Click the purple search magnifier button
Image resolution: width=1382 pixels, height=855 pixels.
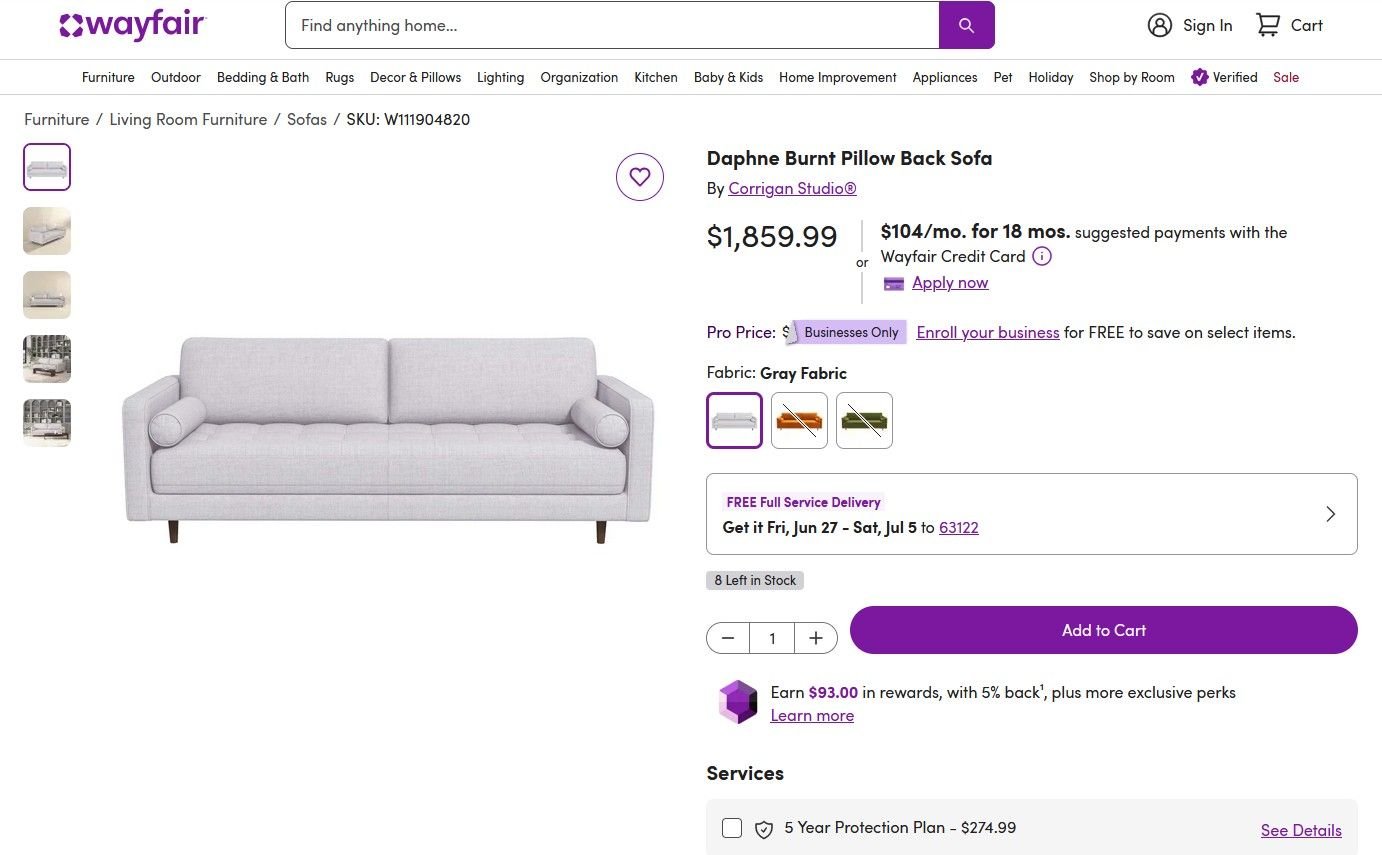966,25
